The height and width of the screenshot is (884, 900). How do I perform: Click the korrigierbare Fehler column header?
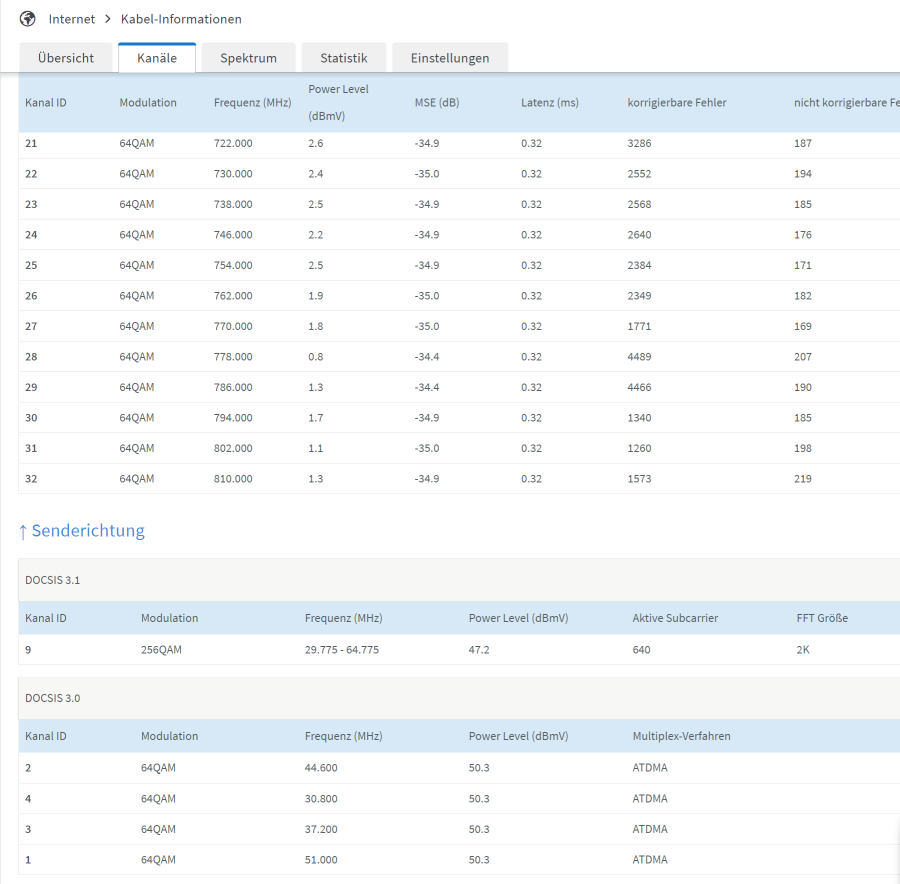[x=677, y=103]
